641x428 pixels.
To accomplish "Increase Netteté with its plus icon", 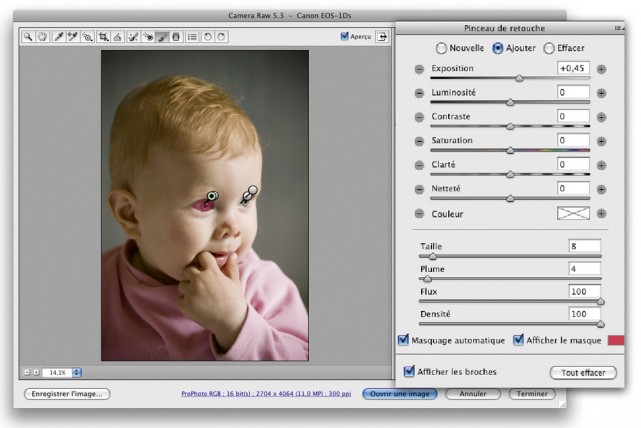I will (601, 190).
